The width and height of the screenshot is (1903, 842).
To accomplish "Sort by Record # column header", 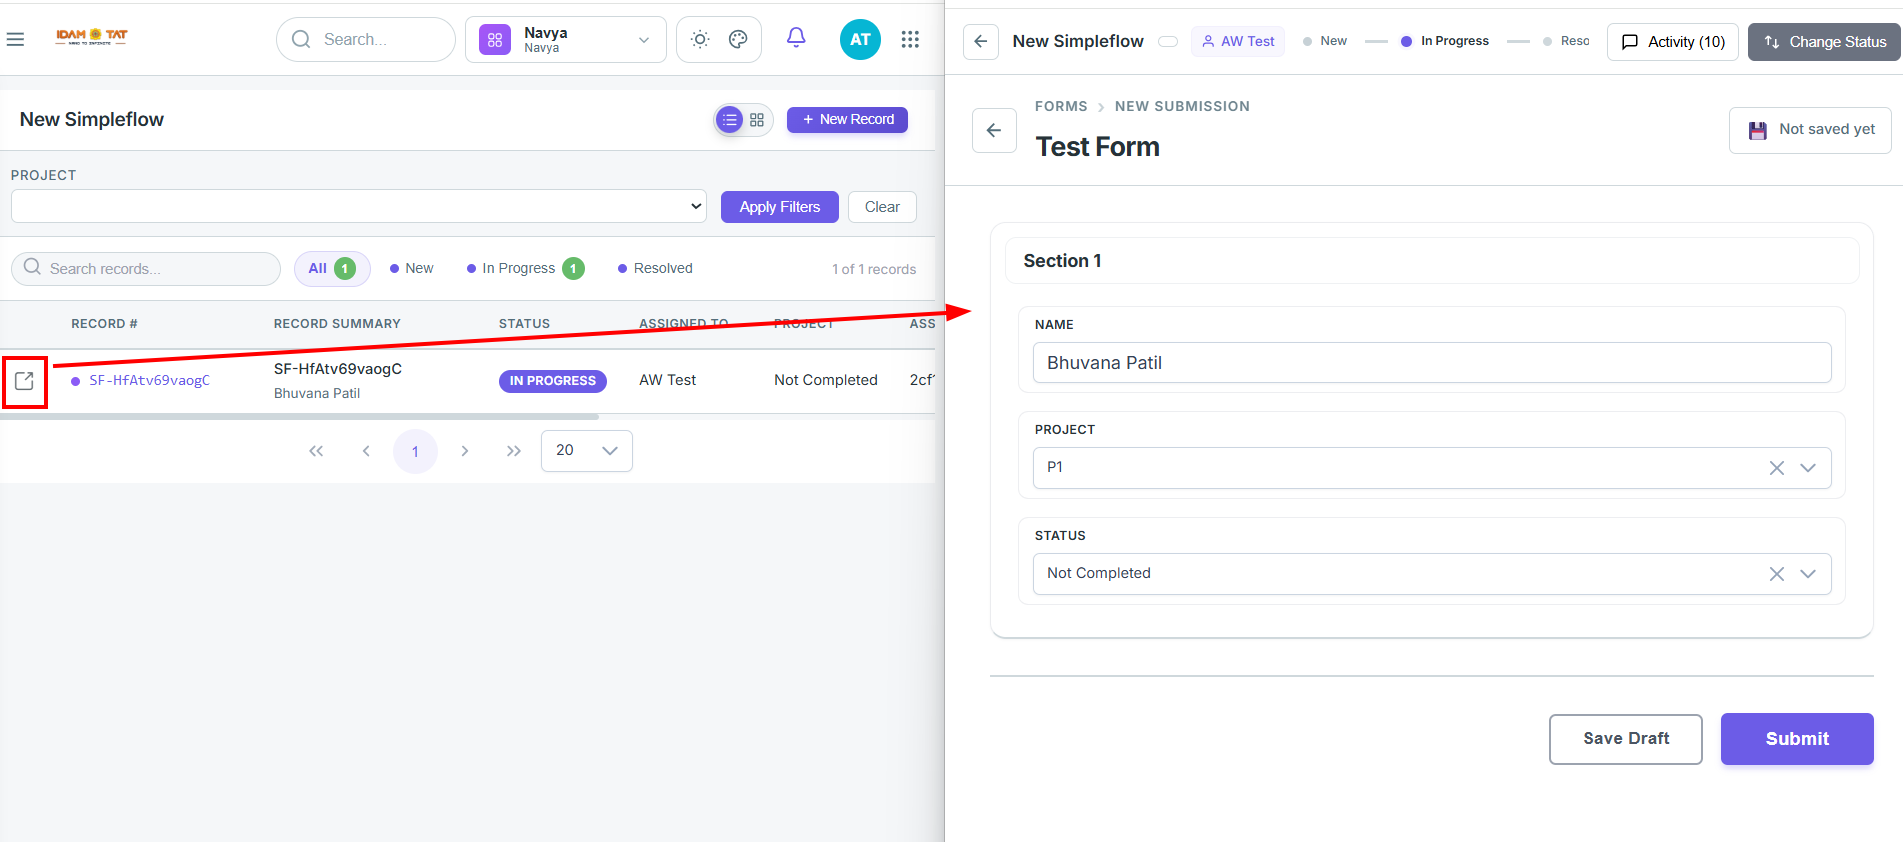I will (x=104, y=324).
